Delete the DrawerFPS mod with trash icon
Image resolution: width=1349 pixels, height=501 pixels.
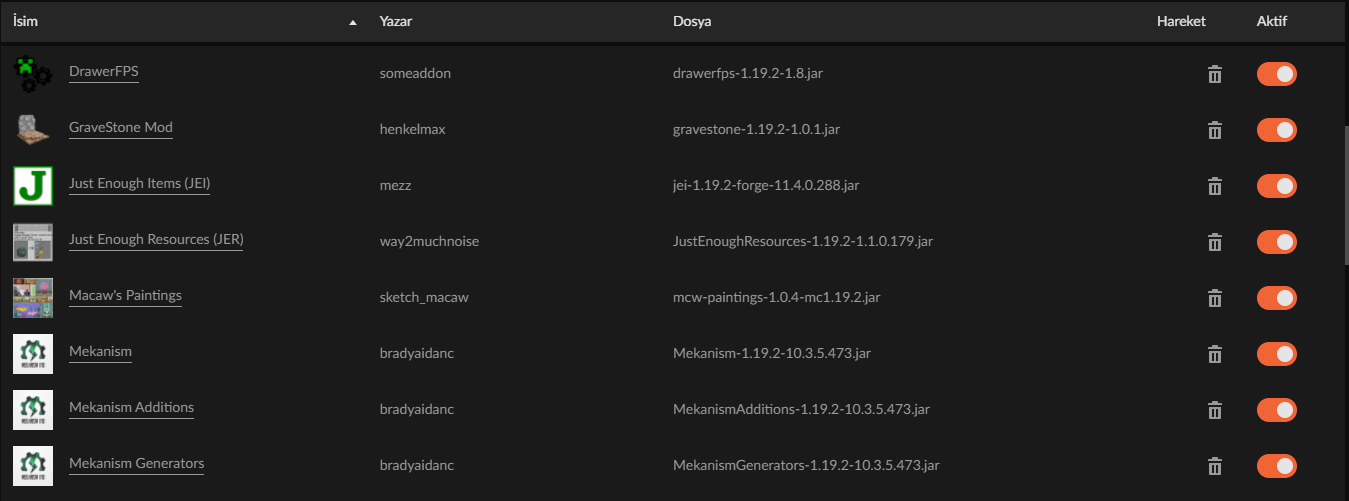tap(1215, 74)
